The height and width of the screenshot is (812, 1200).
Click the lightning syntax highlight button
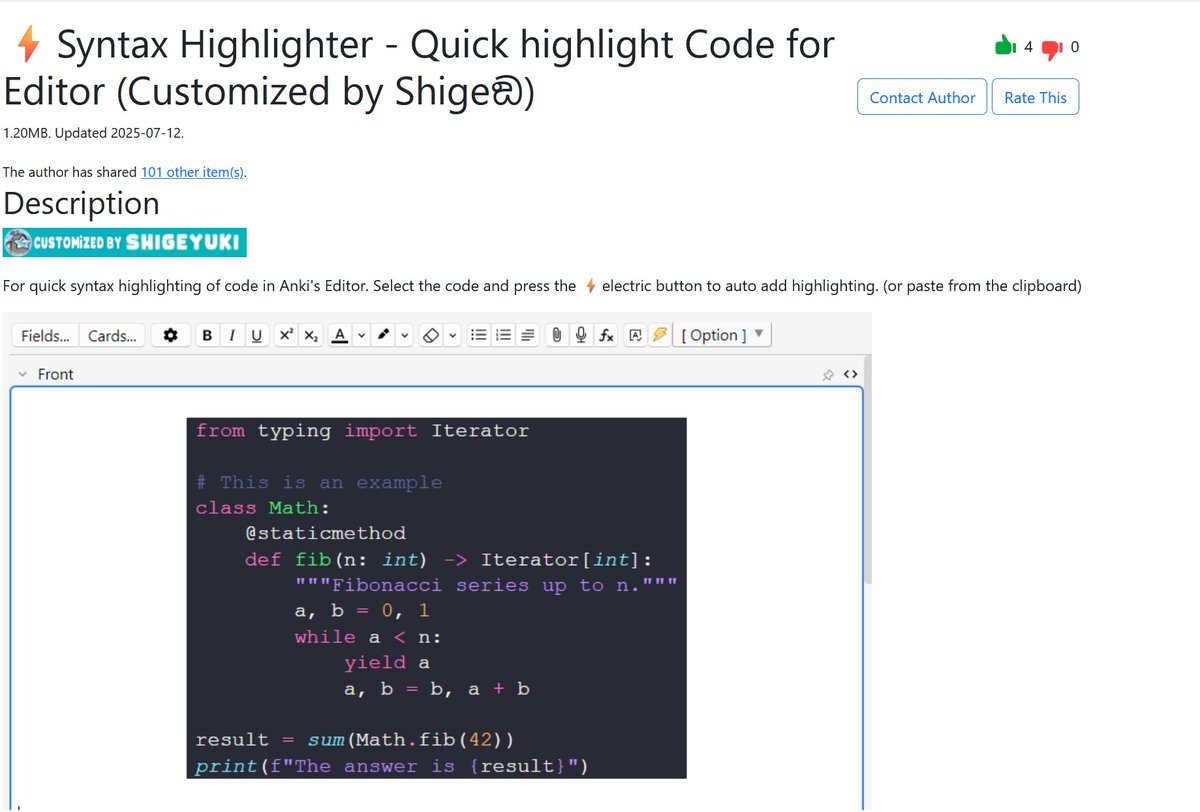tap(659, 335)
